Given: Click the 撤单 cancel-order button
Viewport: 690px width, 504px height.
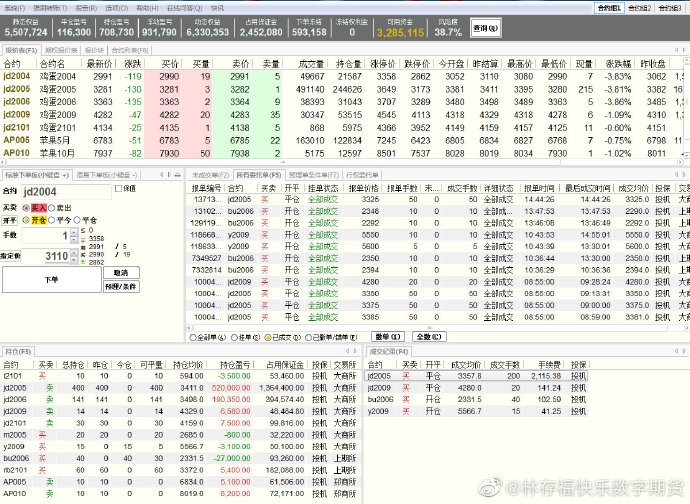Looking at the screenshot, I should coord(388,337).
